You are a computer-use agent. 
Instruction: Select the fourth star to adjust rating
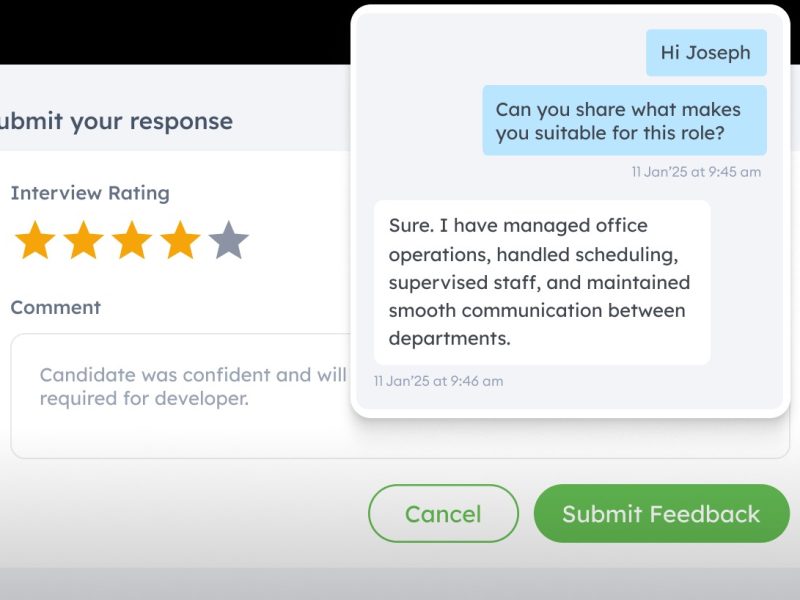pyautogui.click(x=180, y=240)
